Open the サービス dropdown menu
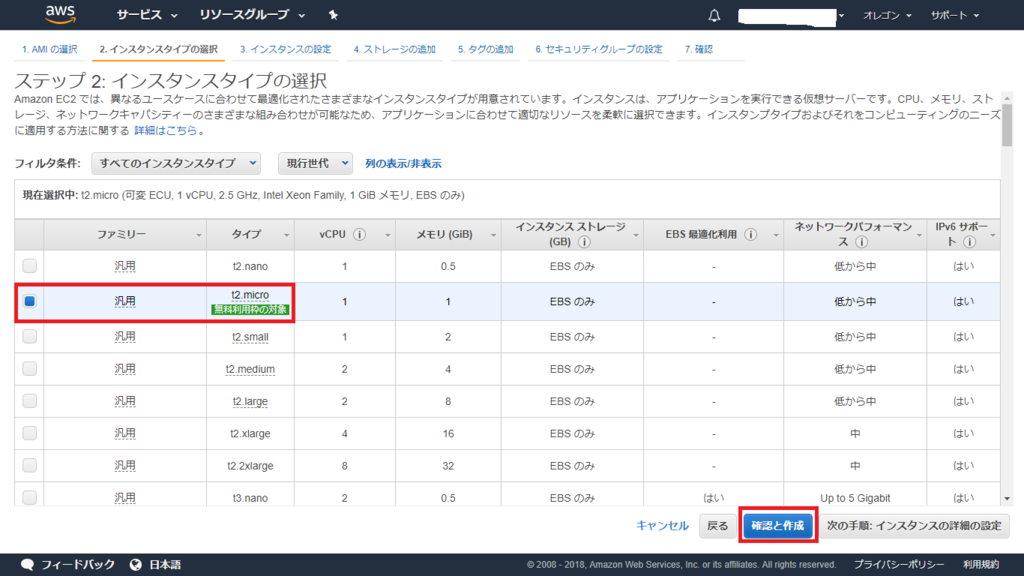The width and height of the screenshot is (1024, 576). [146, 15]
